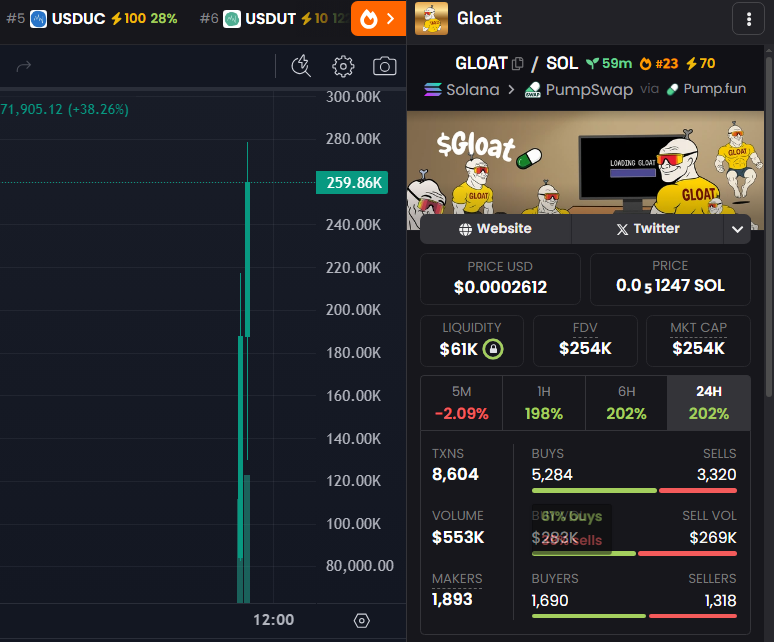Click the 300.00K price axis label
This screenshot has width=774, height=642.
[353, 97]
